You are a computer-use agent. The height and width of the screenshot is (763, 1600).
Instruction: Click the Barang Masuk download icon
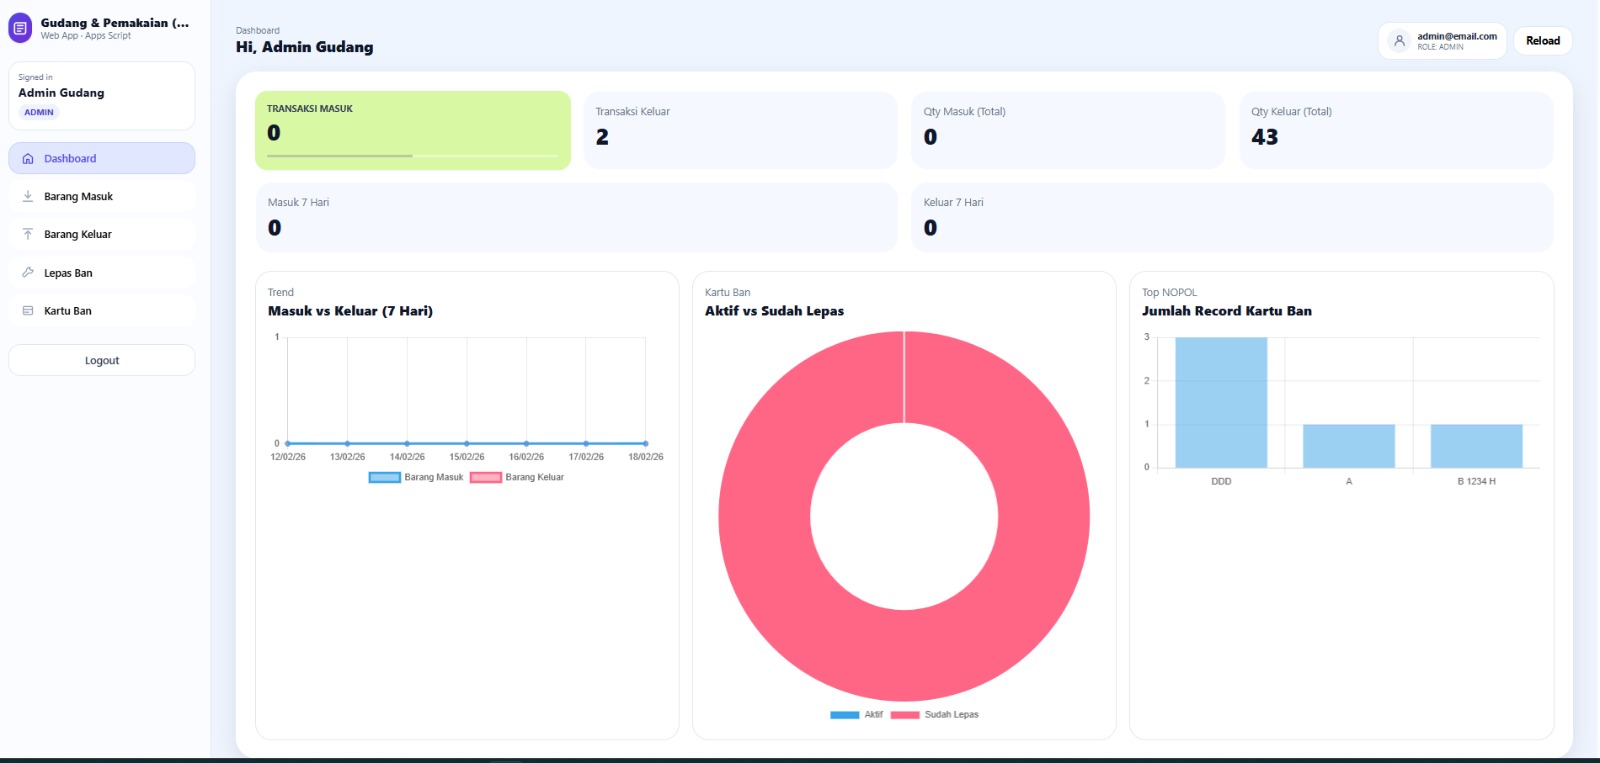coord(28,197)
